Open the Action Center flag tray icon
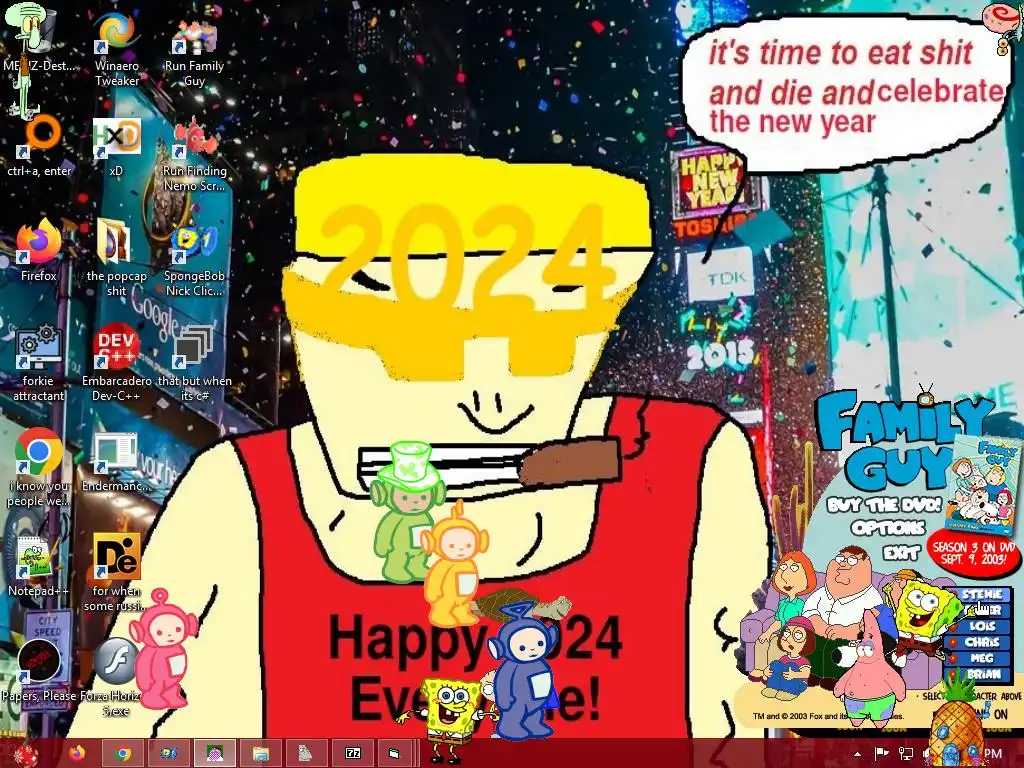This screenshot has width=1024, height=768. coord(881,754)
